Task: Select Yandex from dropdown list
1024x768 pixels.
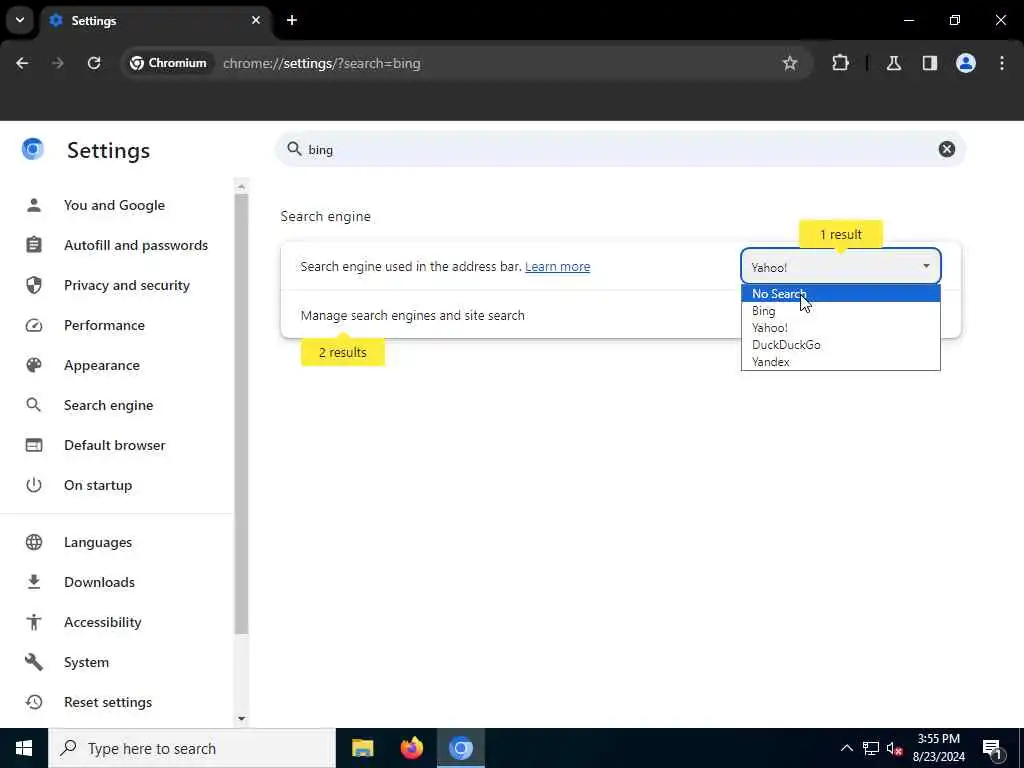Action: point(840,362)
